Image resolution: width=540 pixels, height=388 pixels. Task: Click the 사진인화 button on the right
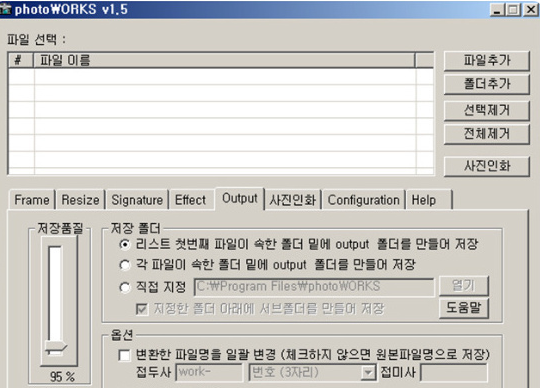[x=486, y=167]
